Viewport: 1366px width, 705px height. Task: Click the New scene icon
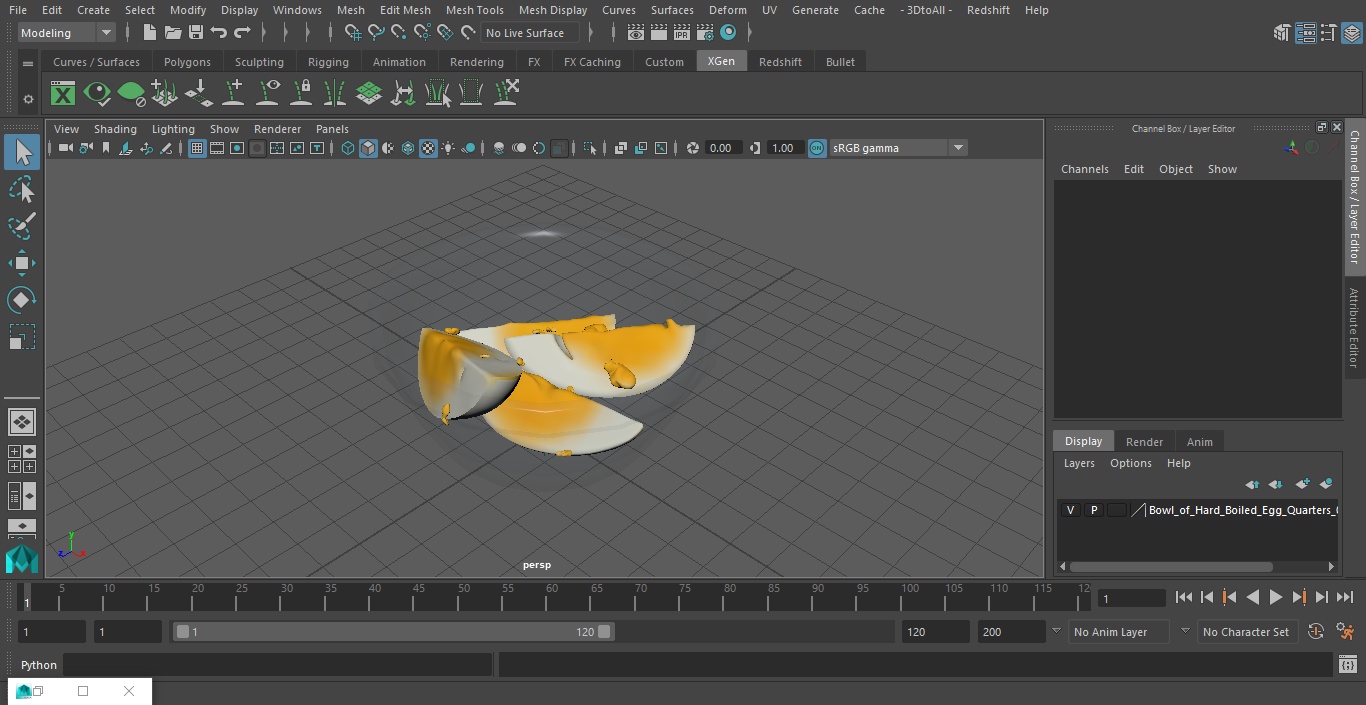[x=149, y=33]
